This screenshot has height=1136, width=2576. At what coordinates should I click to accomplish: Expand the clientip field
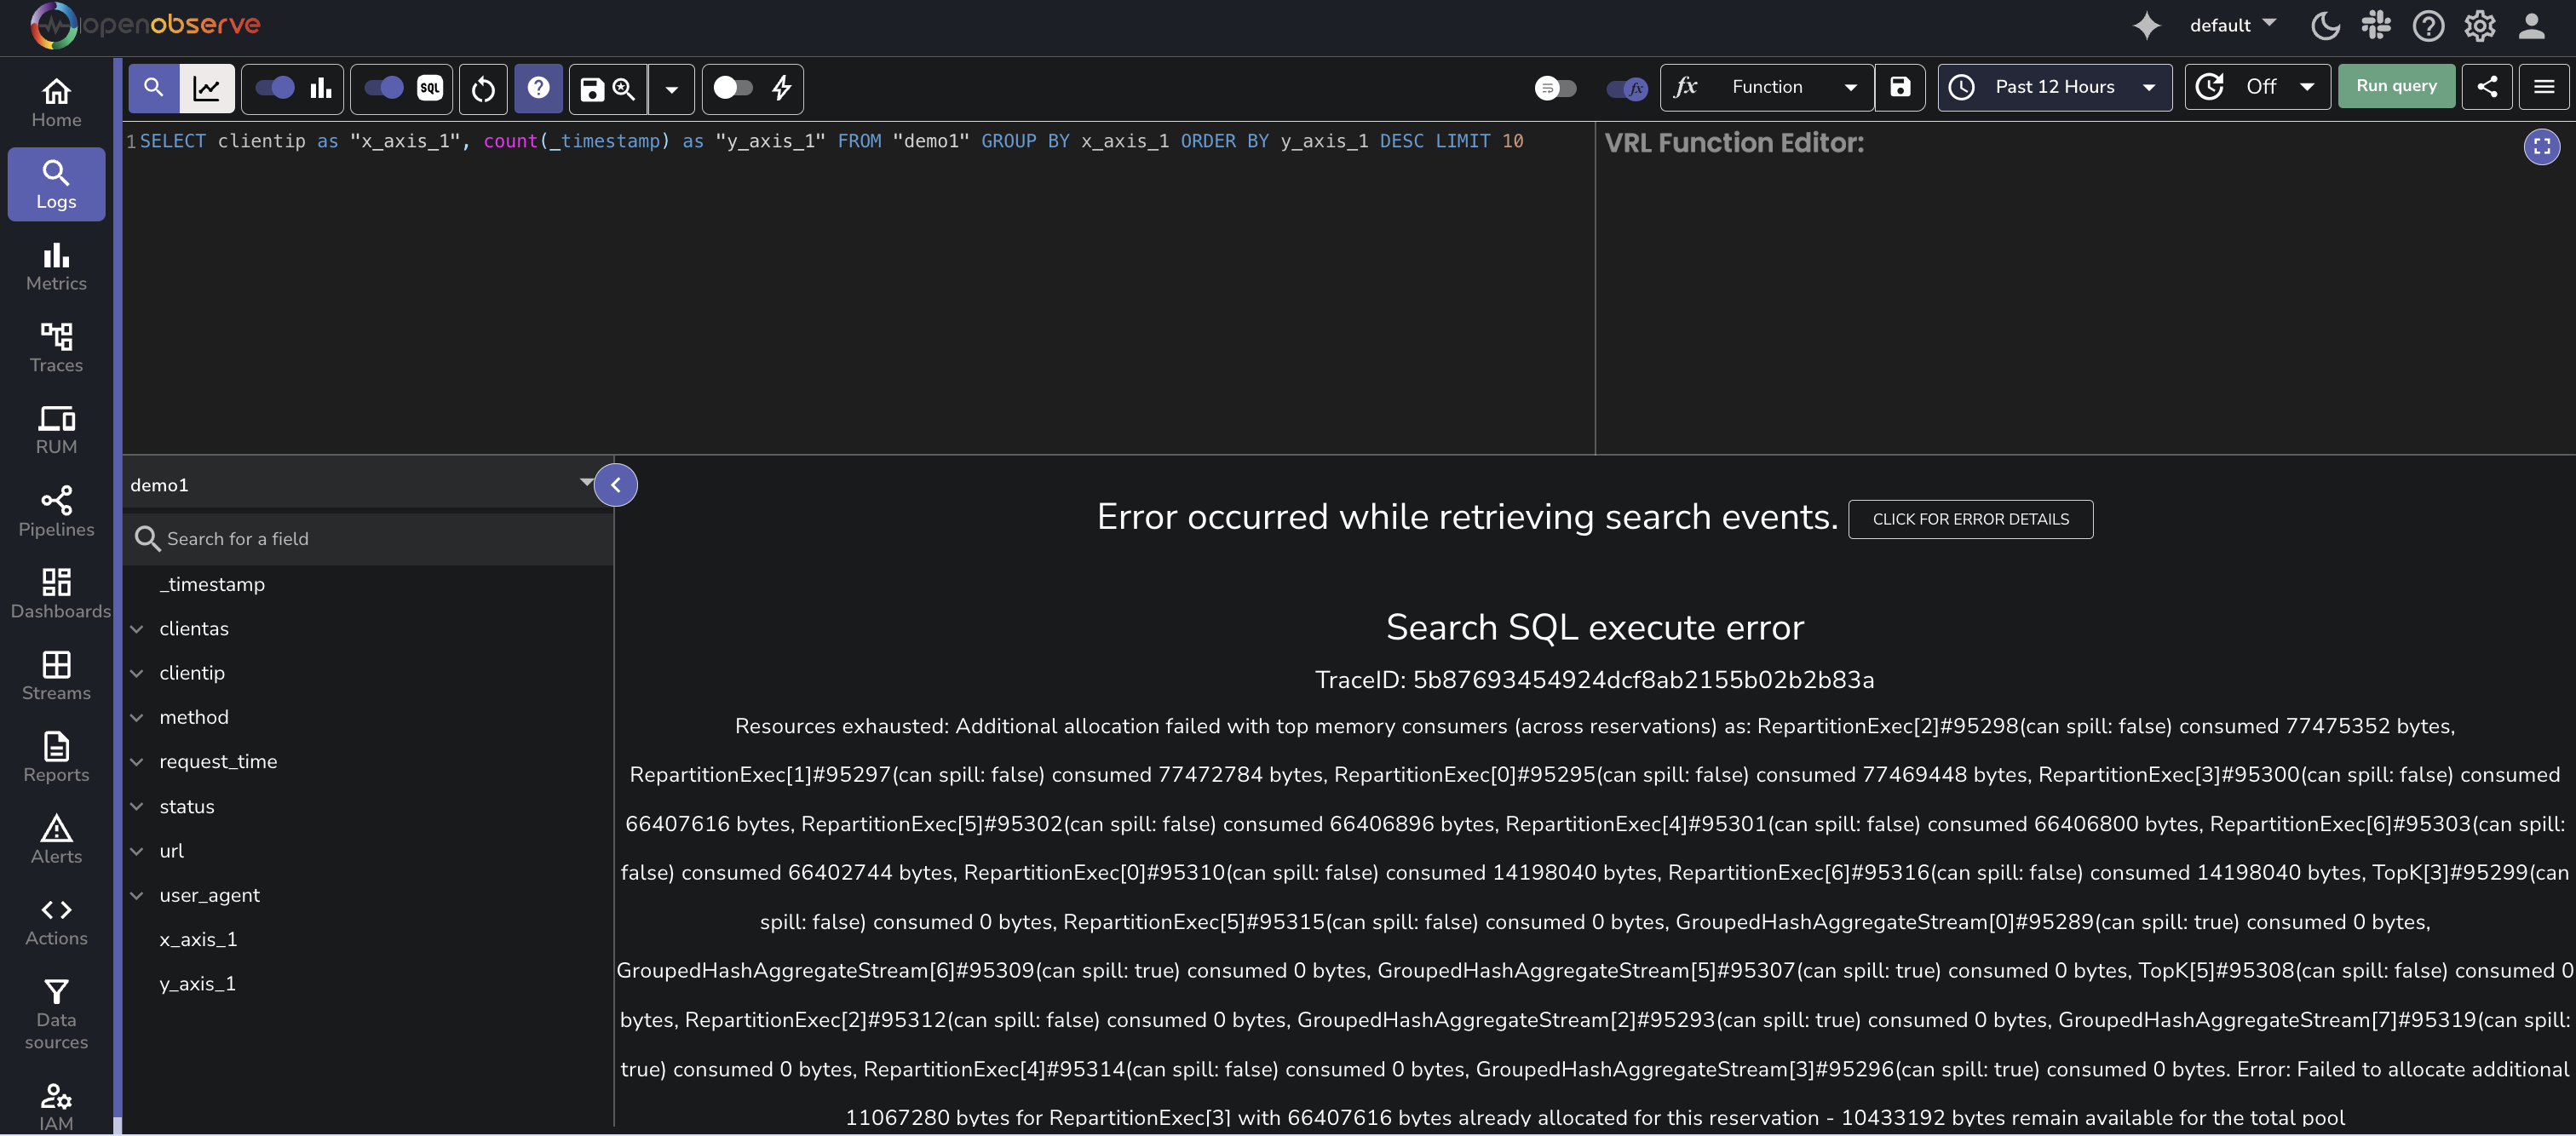[x=137, y=673]
